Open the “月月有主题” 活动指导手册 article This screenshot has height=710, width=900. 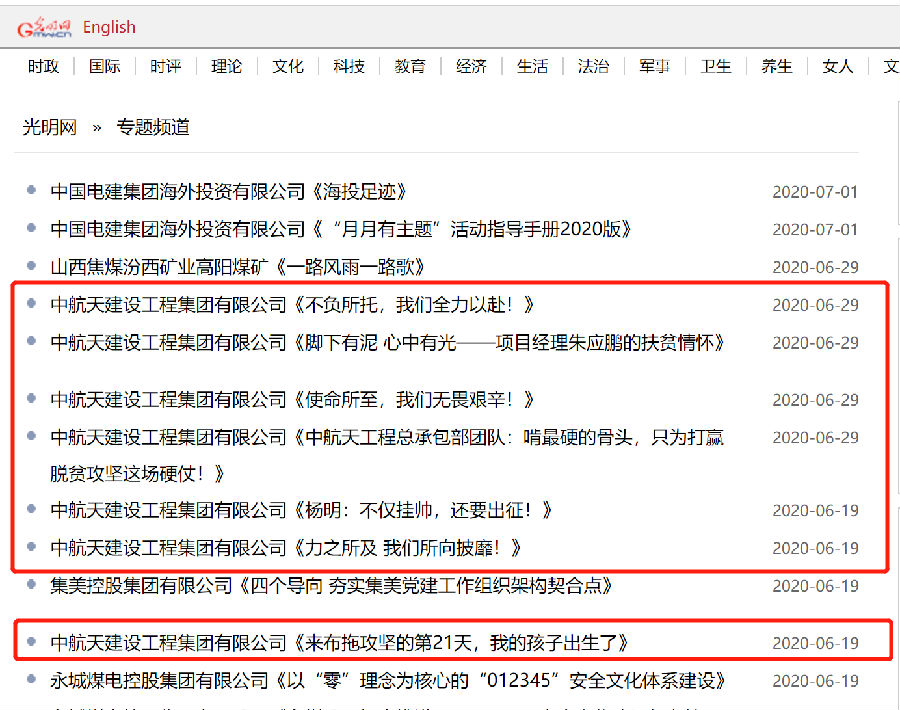coord(341,229)
